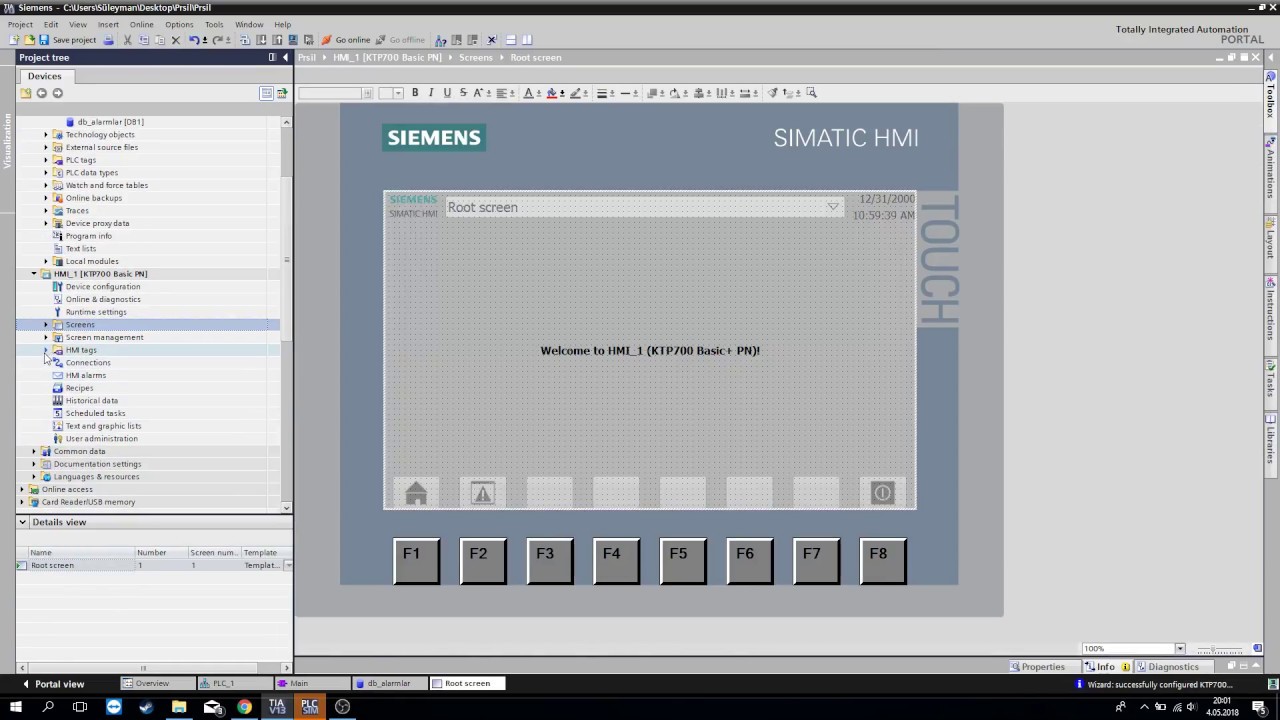This screenshot has width=1280, height=720.
Task: Click the tree forward navigation arrow
Action: (57, 93)
